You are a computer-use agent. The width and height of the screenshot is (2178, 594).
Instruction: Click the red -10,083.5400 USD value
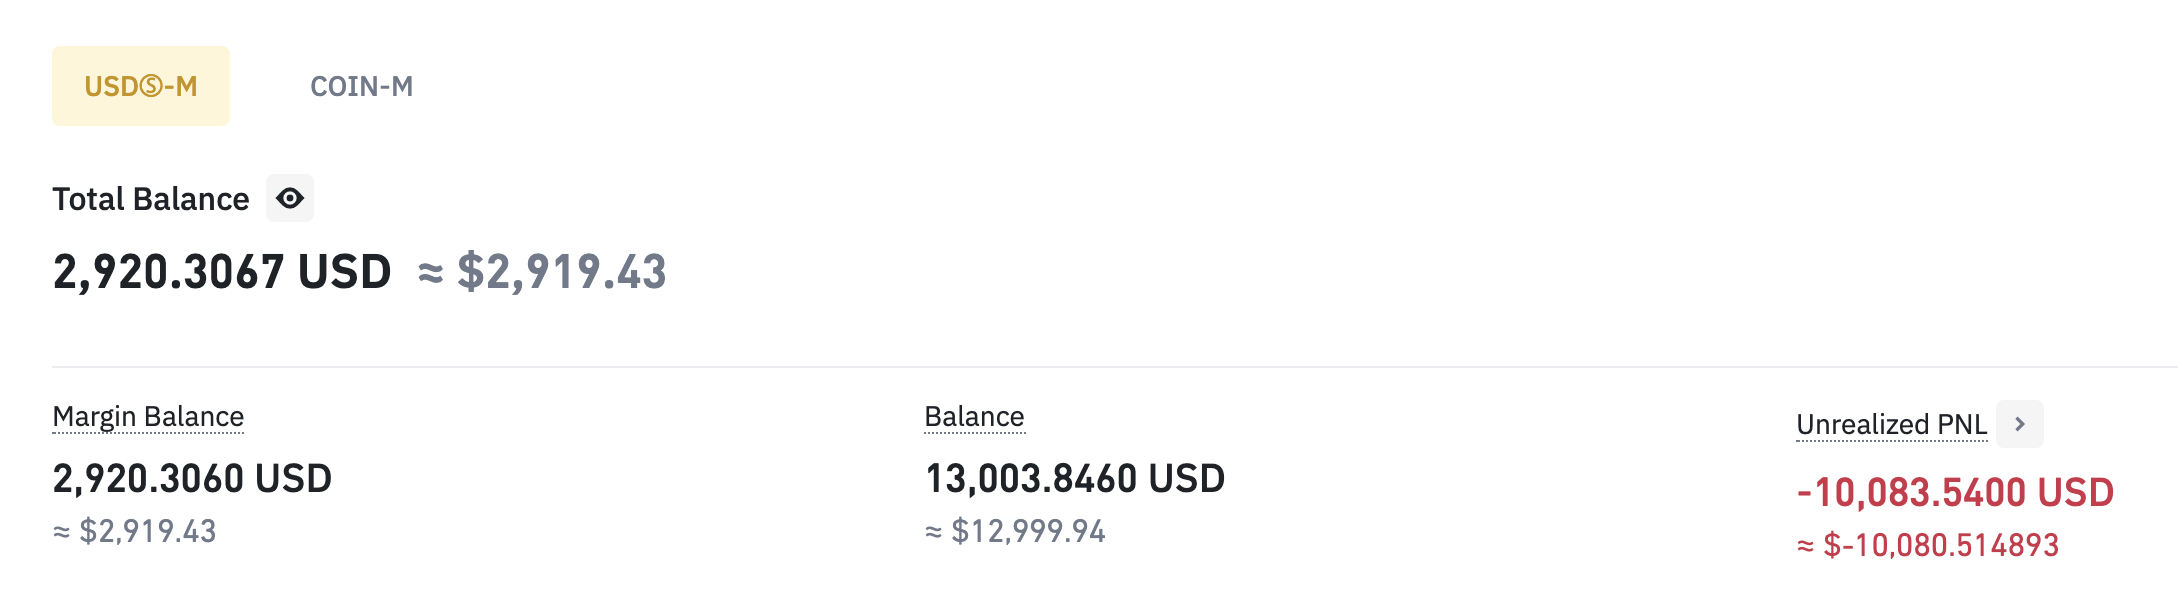click(x=1955, y=492)
